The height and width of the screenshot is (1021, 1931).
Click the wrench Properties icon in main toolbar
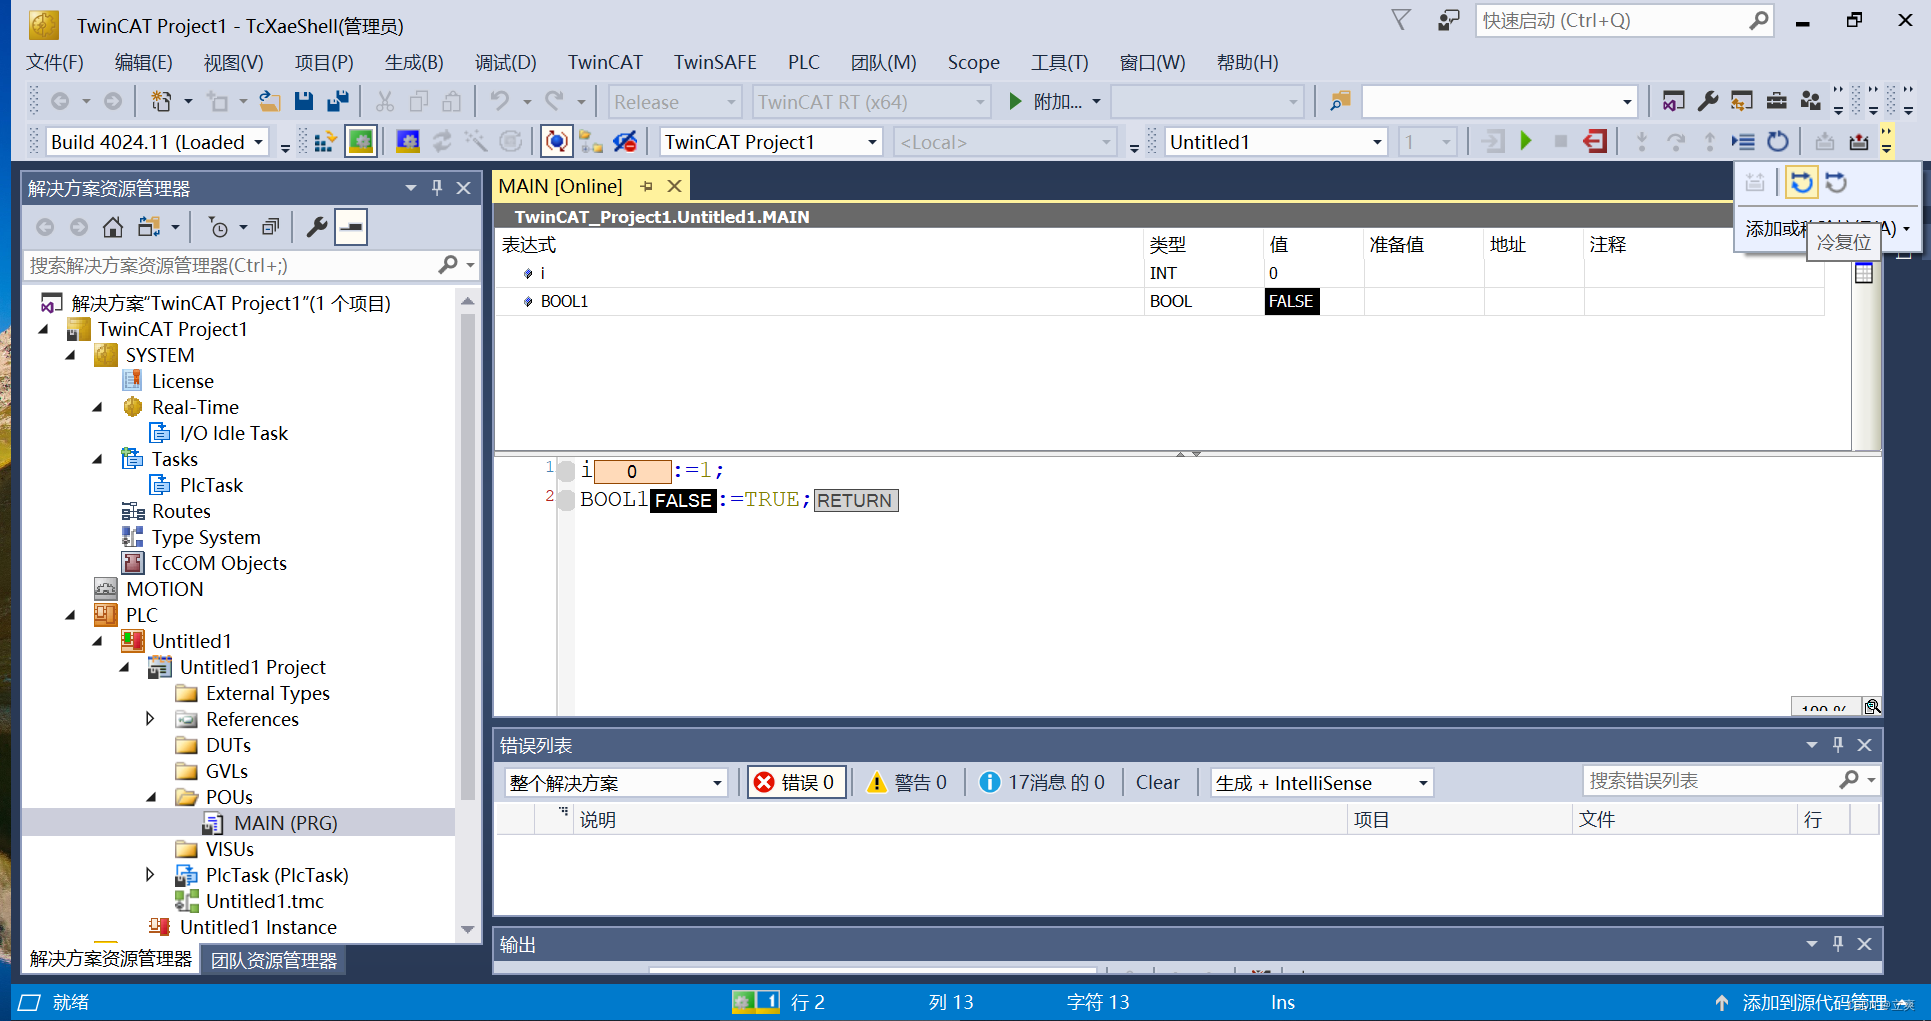(x=1708, y=101)
